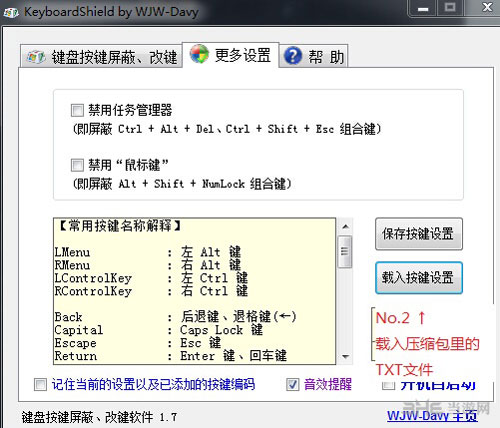Click the KeyboardShield app icon in title bar

click(11, 13)
